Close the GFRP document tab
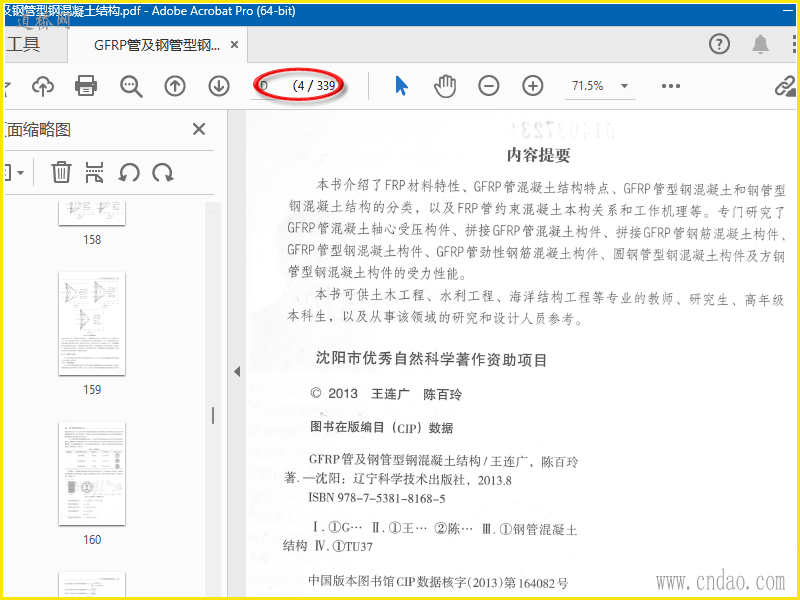800x600 pixels. coord(234,45)
